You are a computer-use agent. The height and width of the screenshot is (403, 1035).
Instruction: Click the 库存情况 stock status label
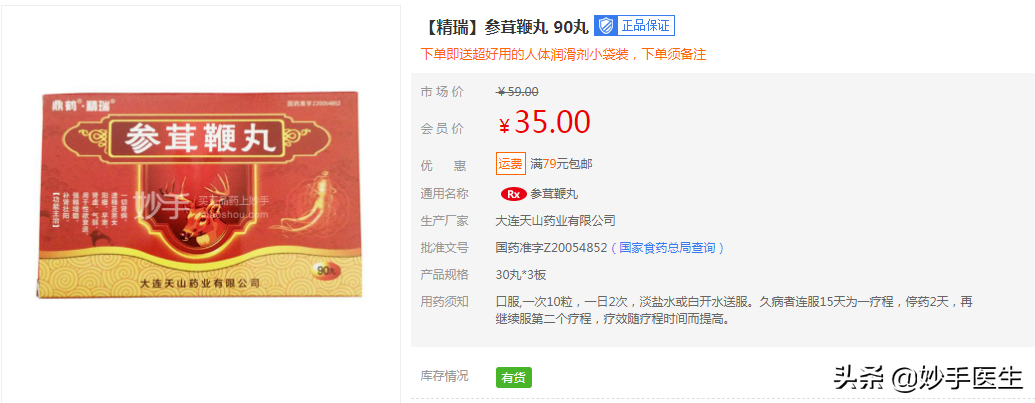[444, 376]
